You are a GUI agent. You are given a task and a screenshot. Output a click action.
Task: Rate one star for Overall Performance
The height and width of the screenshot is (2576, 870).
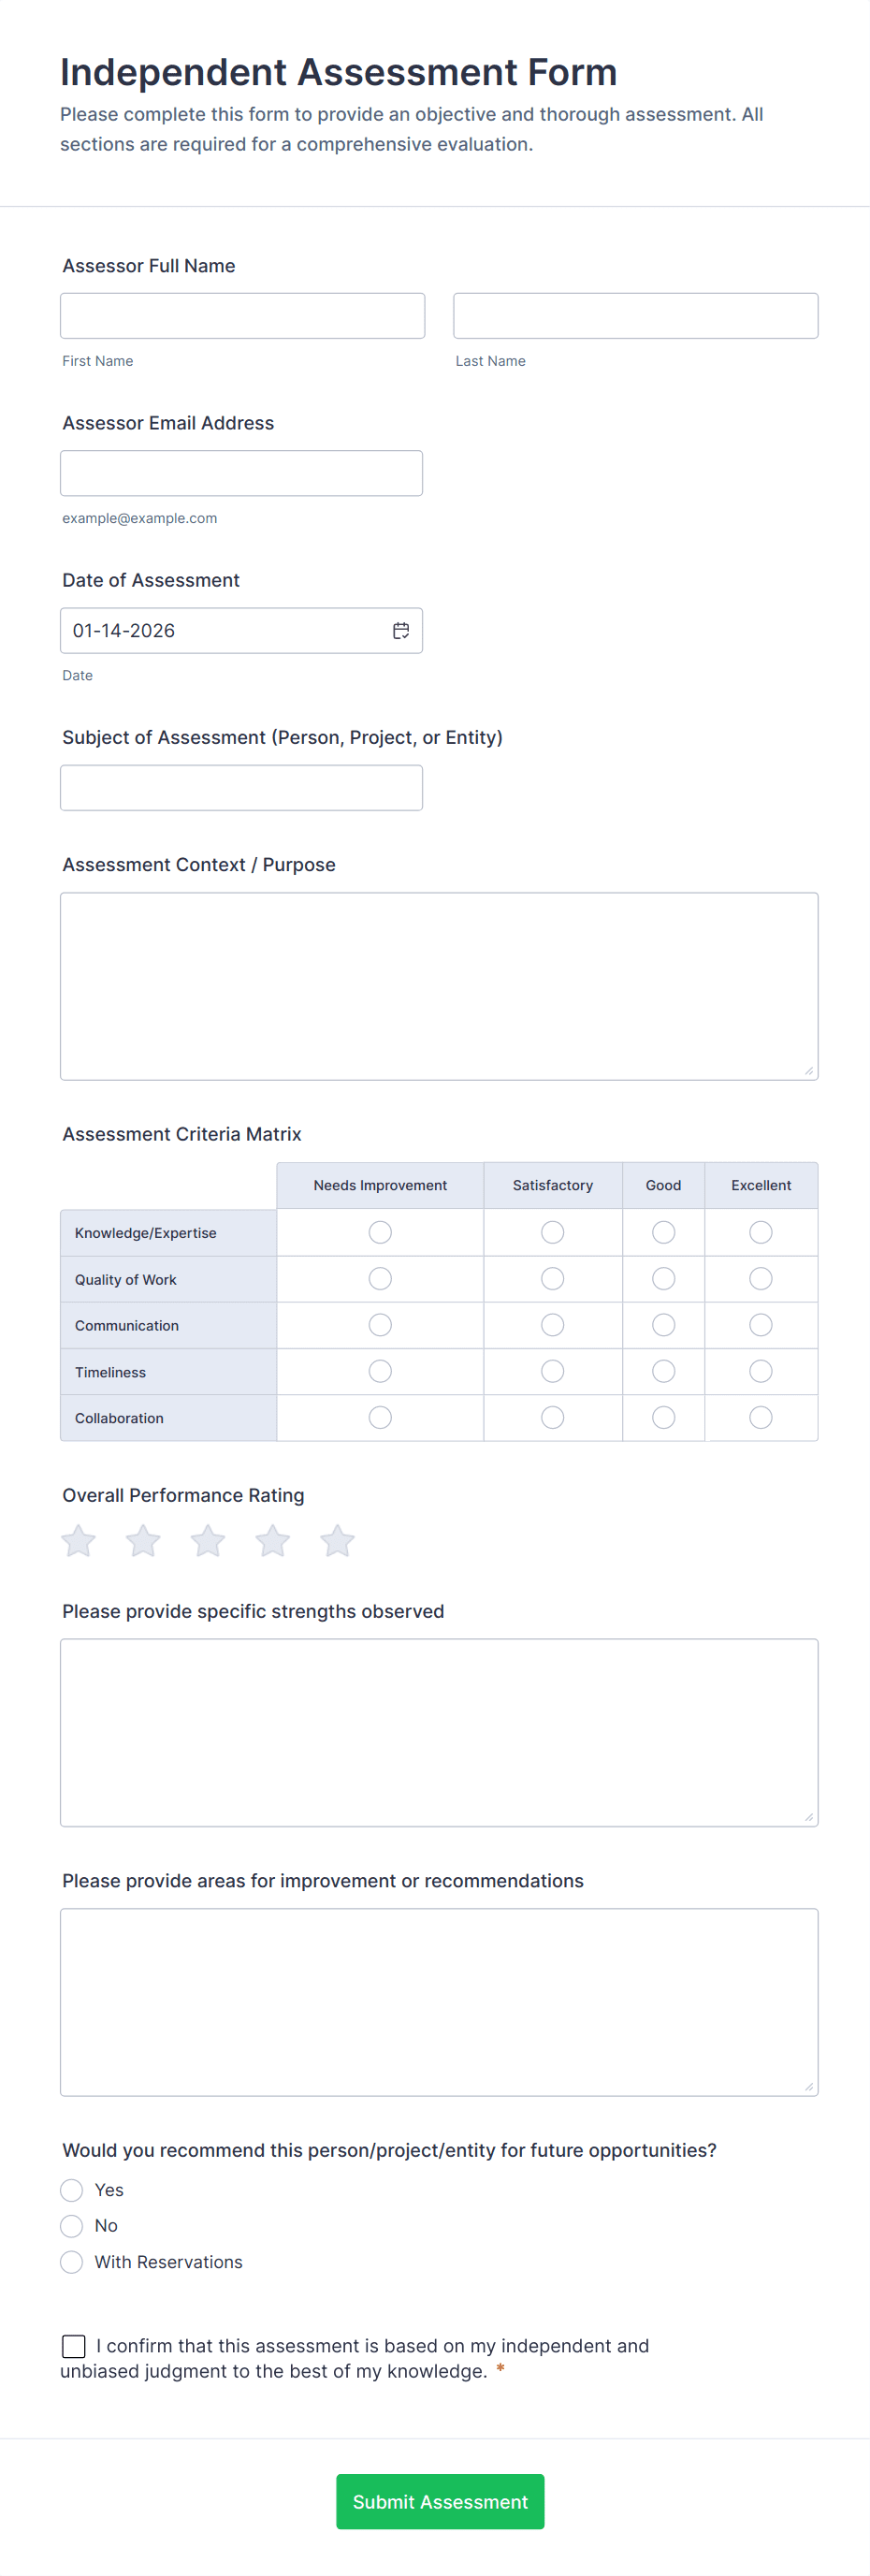[x=78, y=1540]
